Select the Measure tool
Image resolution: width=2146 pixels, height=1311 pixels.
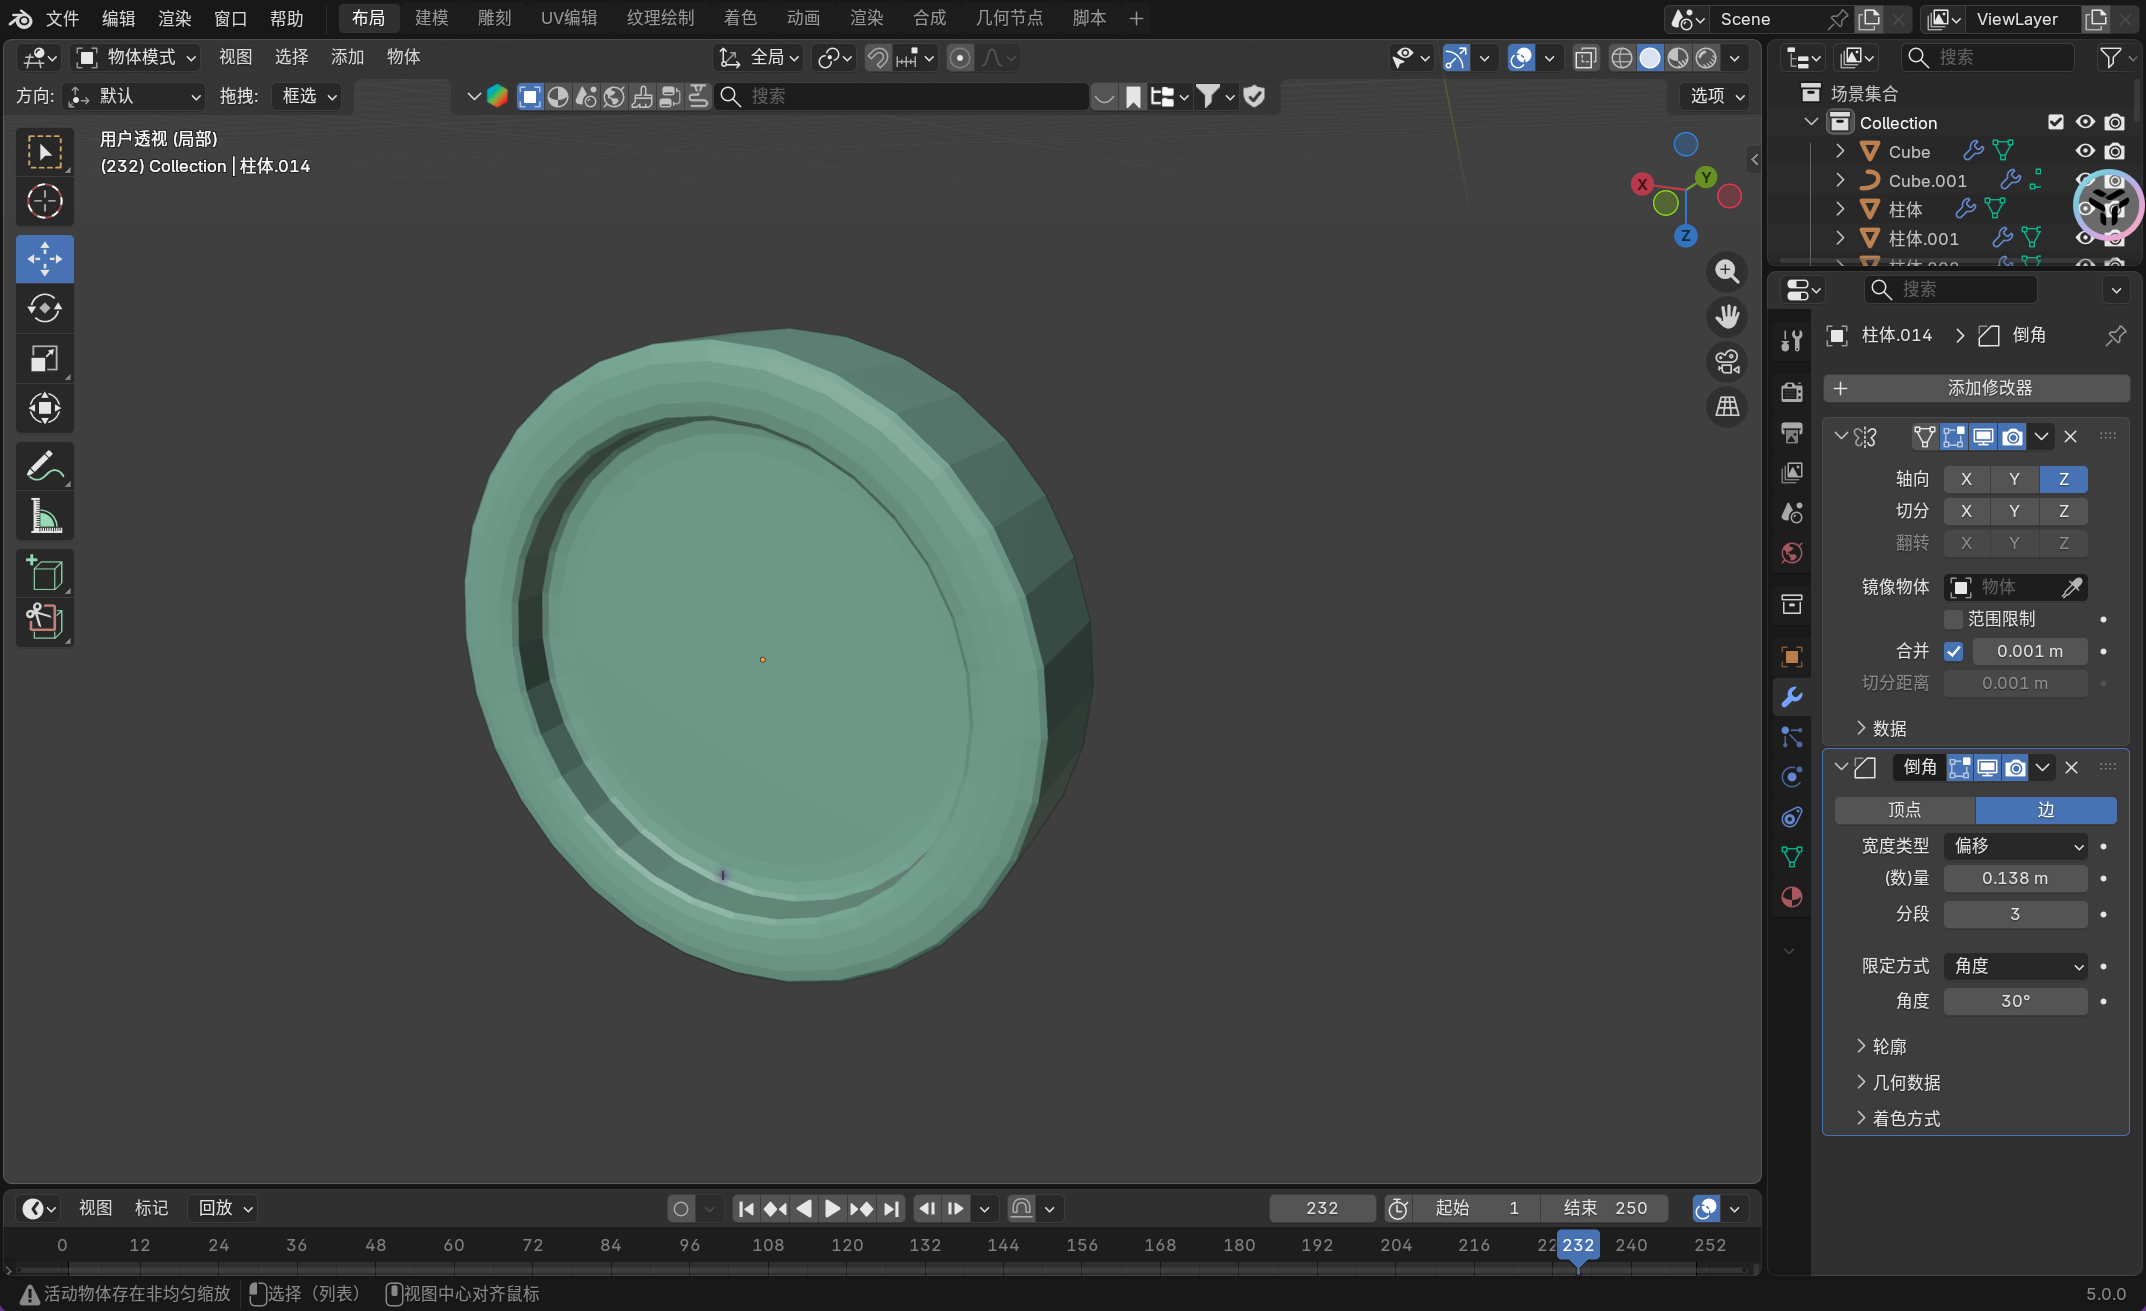tap(44, 516)
